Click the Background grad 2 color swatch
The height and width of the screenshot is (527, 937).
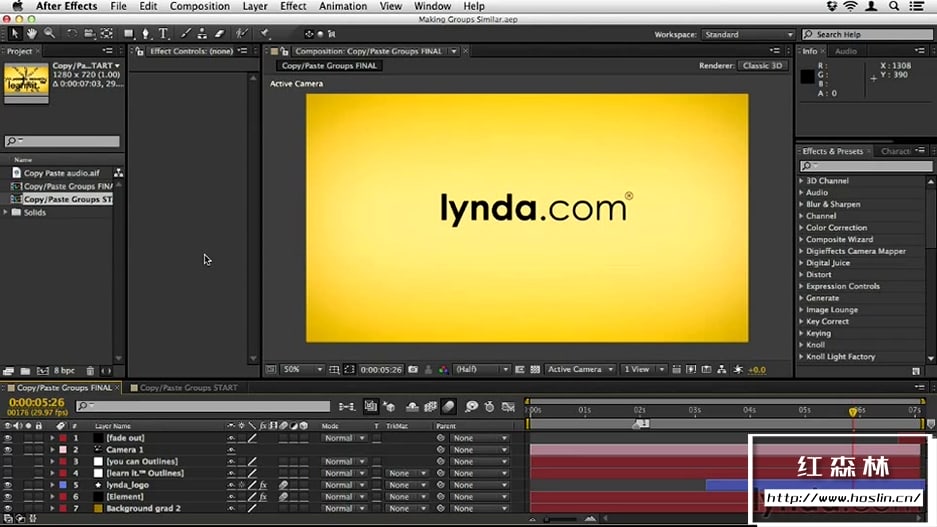(99, 508)
